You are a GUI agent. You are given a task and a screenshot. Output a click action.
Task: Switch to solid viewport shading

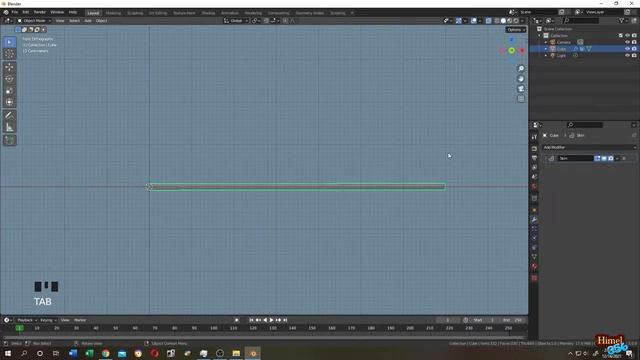(503, 21)
